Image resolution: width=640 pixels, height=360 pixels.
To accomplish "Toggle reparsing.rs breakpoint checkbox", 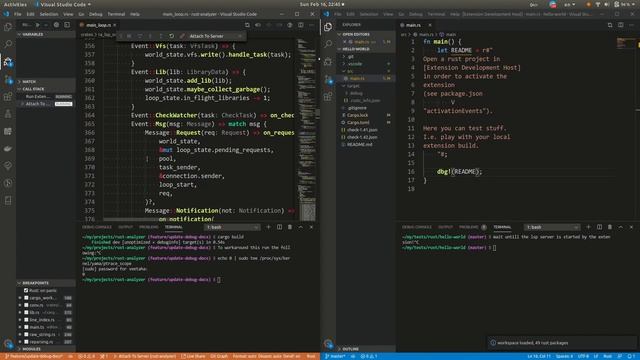I will pos(26,342).
